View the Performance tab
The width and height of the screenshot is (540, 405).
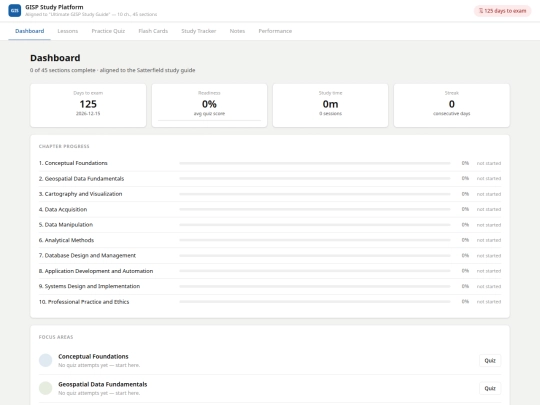275,31
